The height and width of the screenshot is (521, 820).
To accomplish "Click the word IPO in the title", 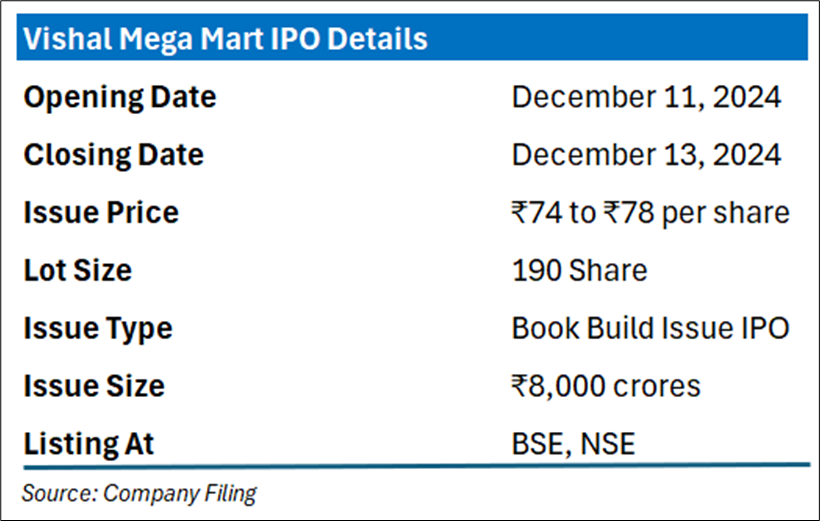I will click(x=295, y=39).
